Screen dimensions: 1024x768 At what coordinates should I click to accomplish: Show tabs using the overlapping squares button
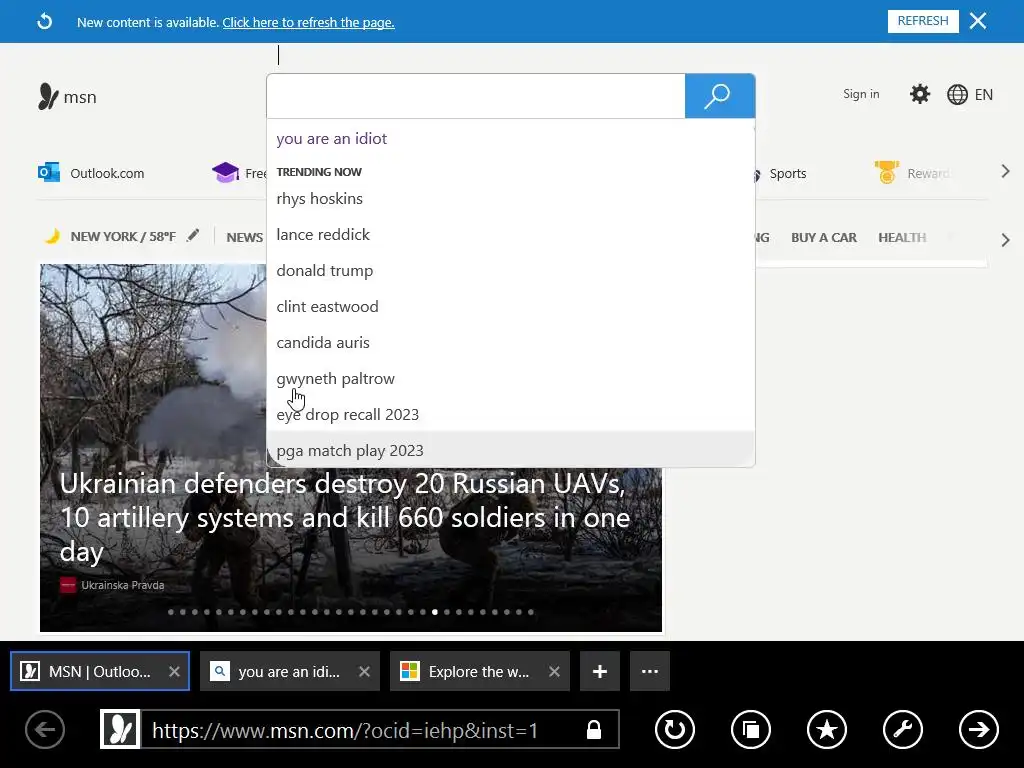pos(751,729)
